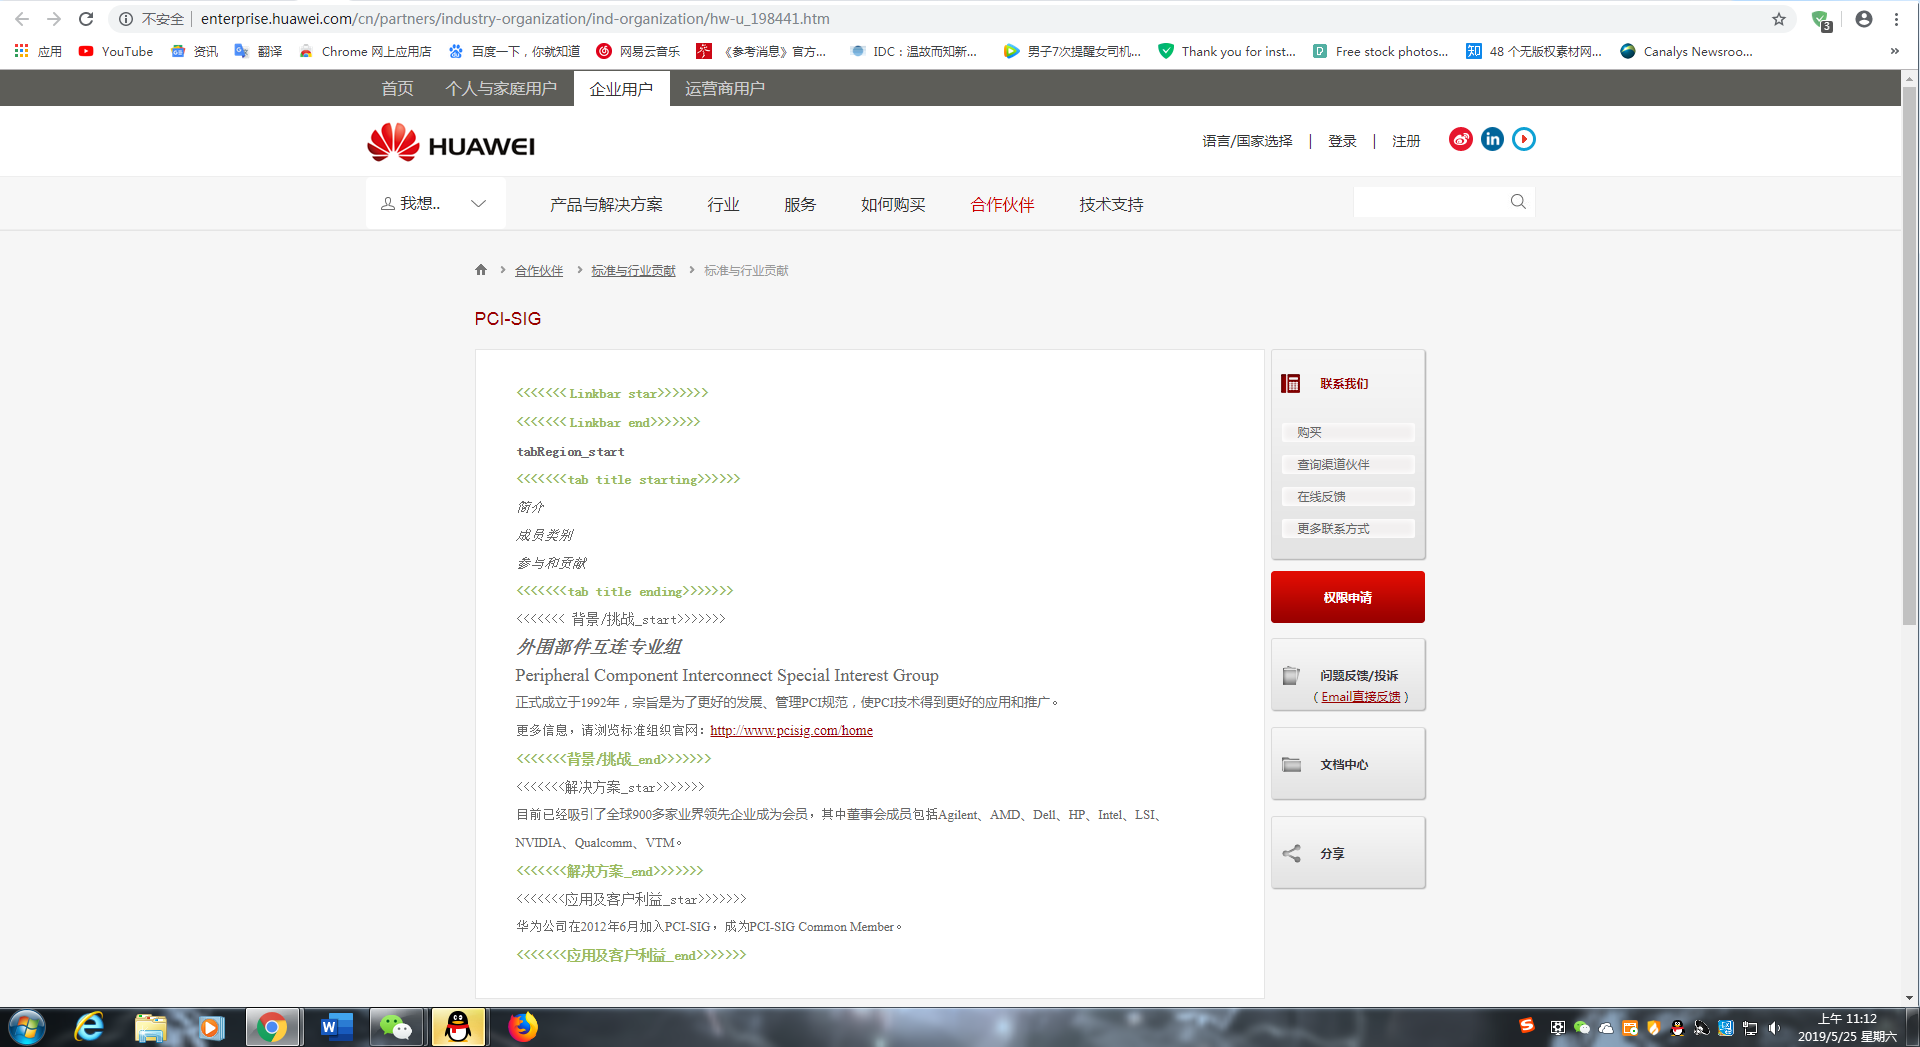Image resolution: width=1920 pixels, height=1047 pixels.
Task: Open File Explorer from the taskbar
Action: tap(150, 1027)
